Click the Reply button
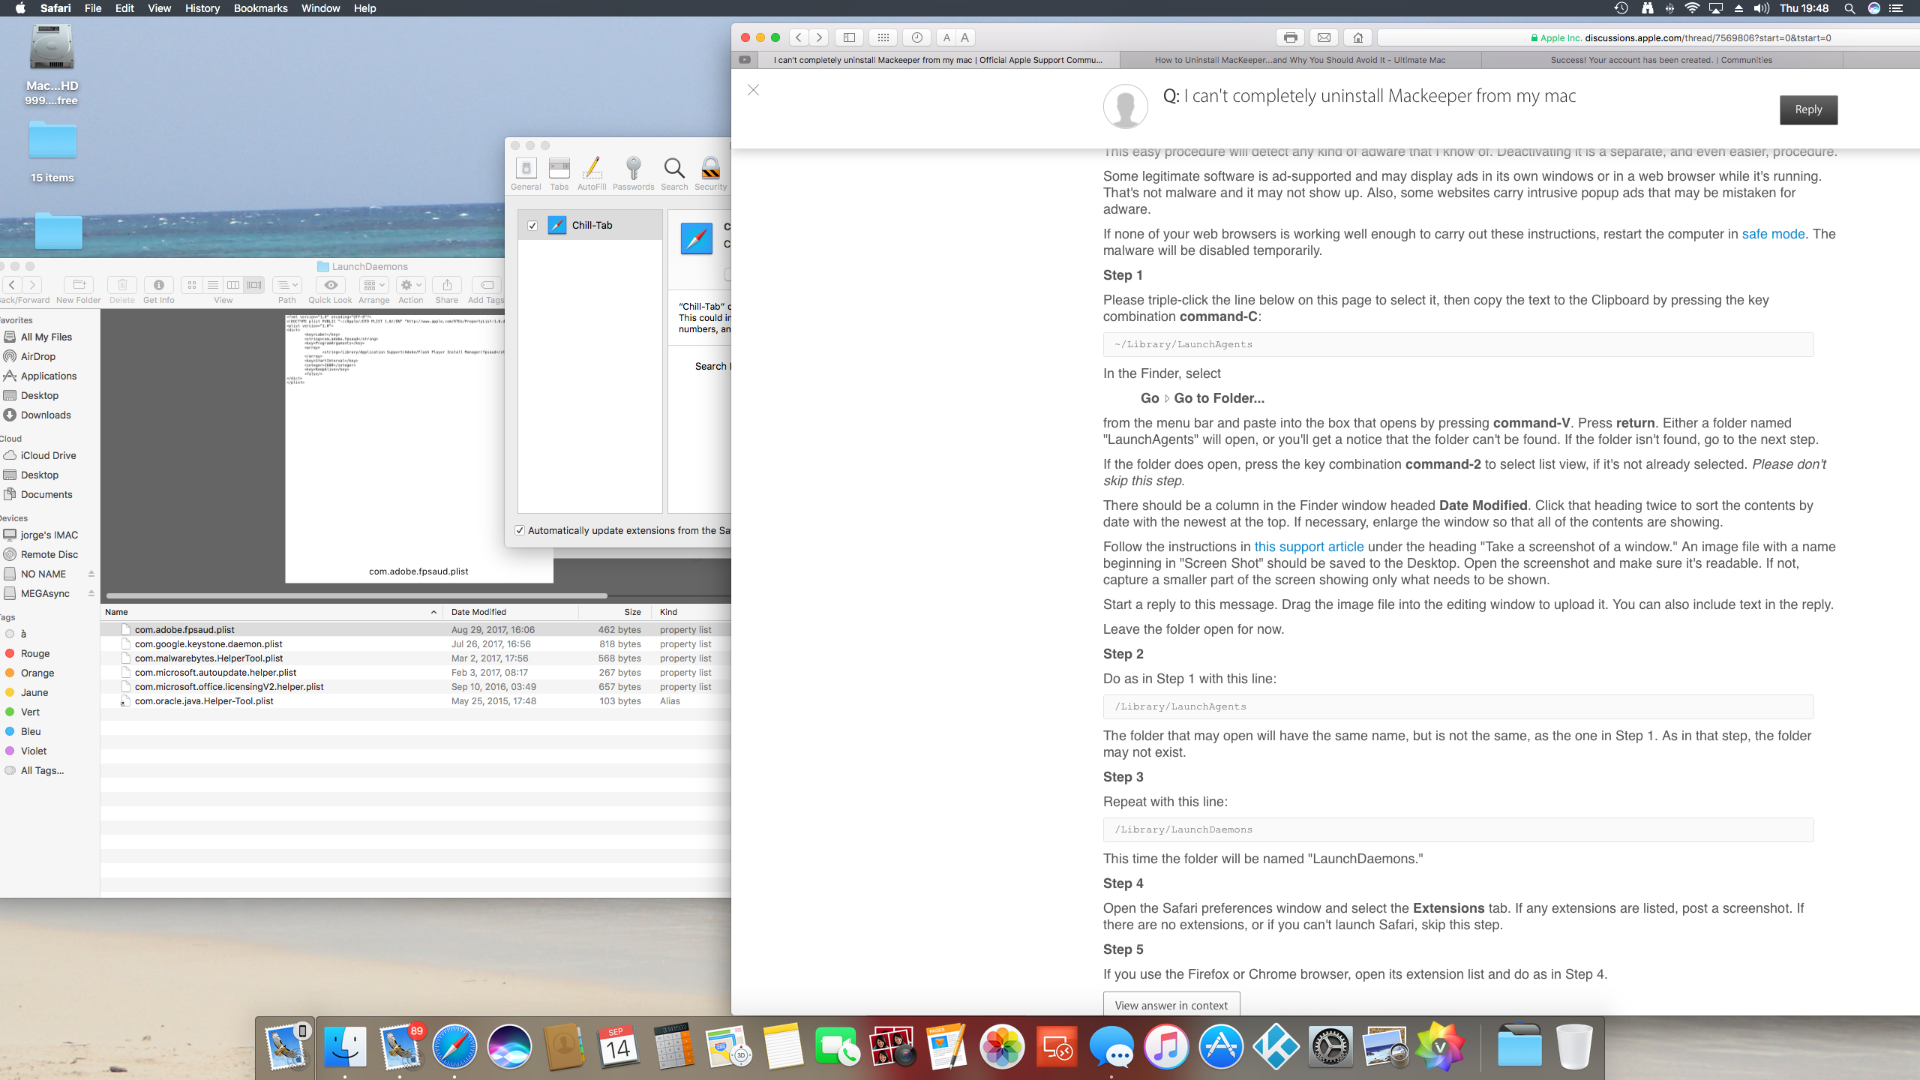The width and height of the screenshot is (1920, 1080). (1808, 110)
